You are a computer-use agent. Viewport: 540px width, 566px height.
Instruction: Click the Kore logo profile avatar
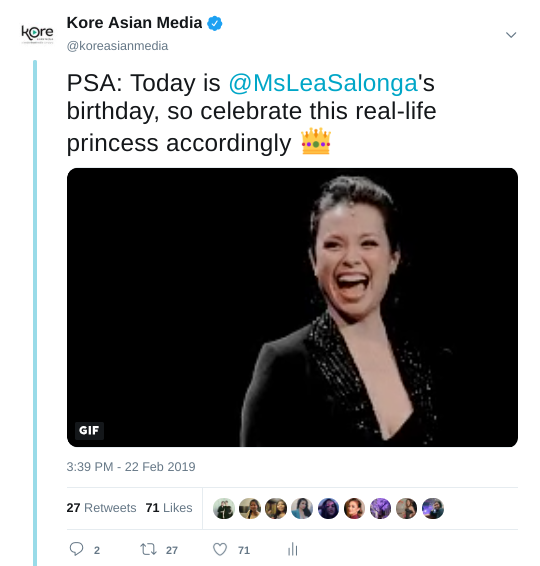(37, 34)
